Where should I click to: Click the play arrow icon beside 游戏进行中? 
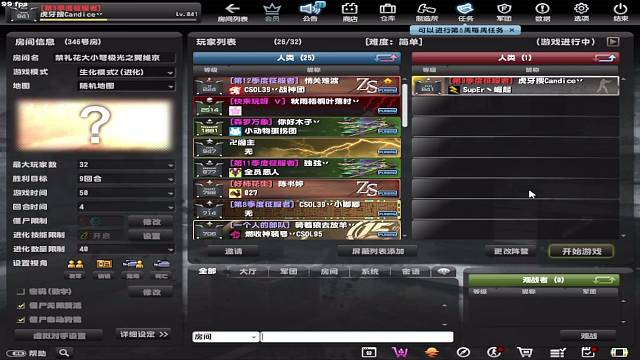coord(613,42)
